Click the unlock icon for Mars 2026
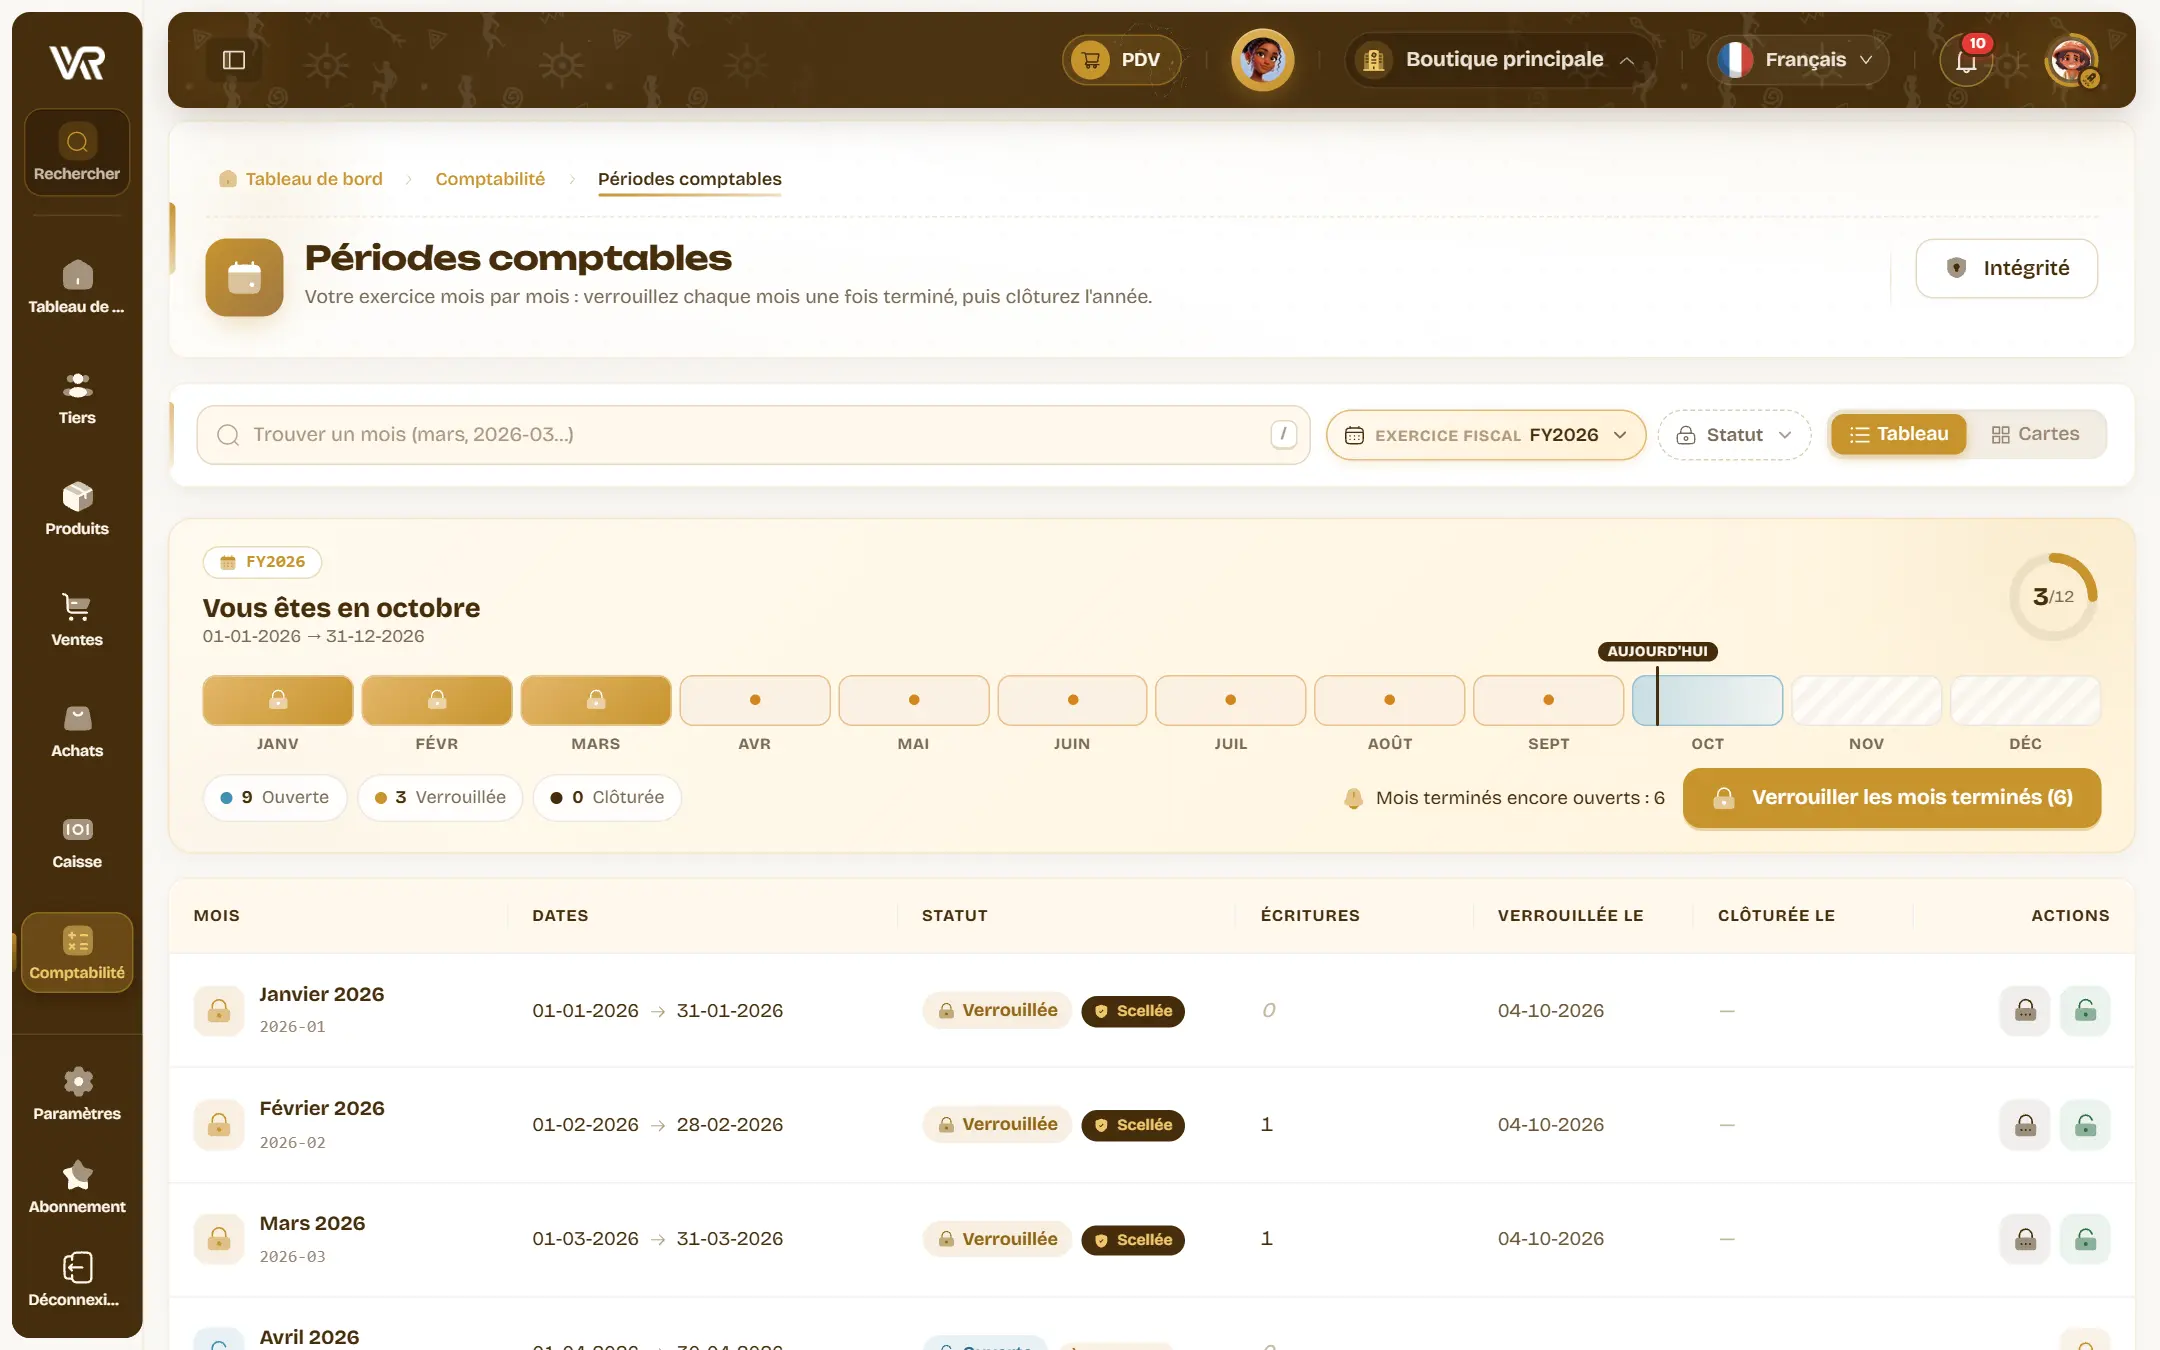Viewport: 2160px width, 1350px height. coord(2085,1239)
